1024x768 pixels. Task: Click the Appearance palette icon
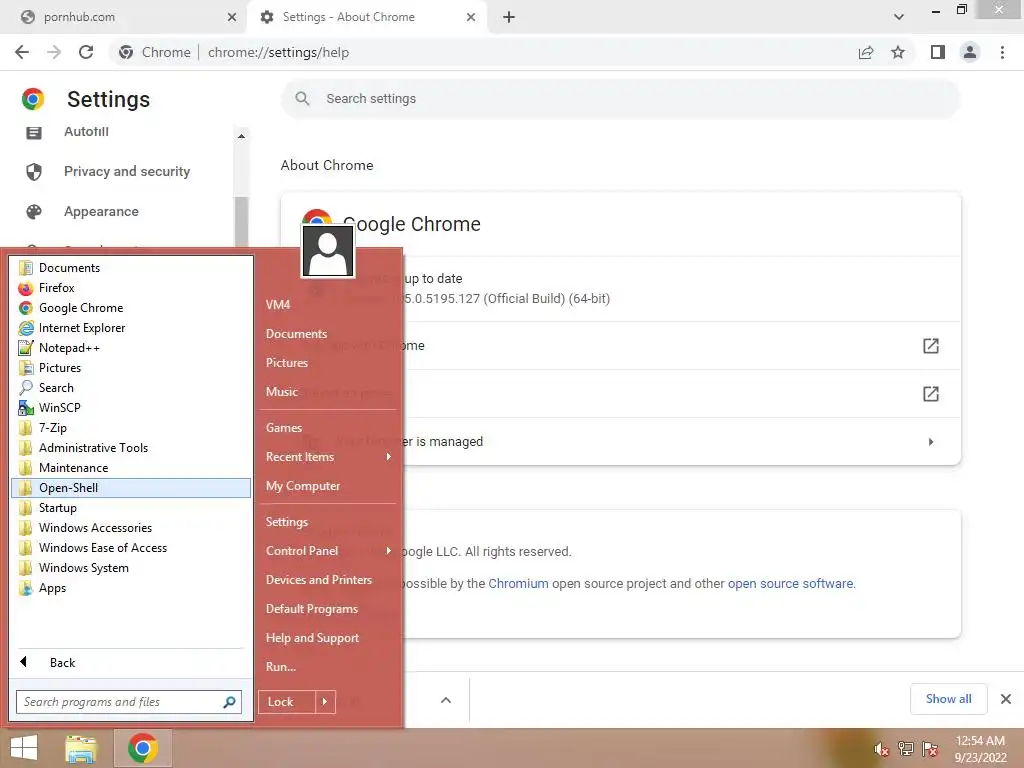[34, 212]
